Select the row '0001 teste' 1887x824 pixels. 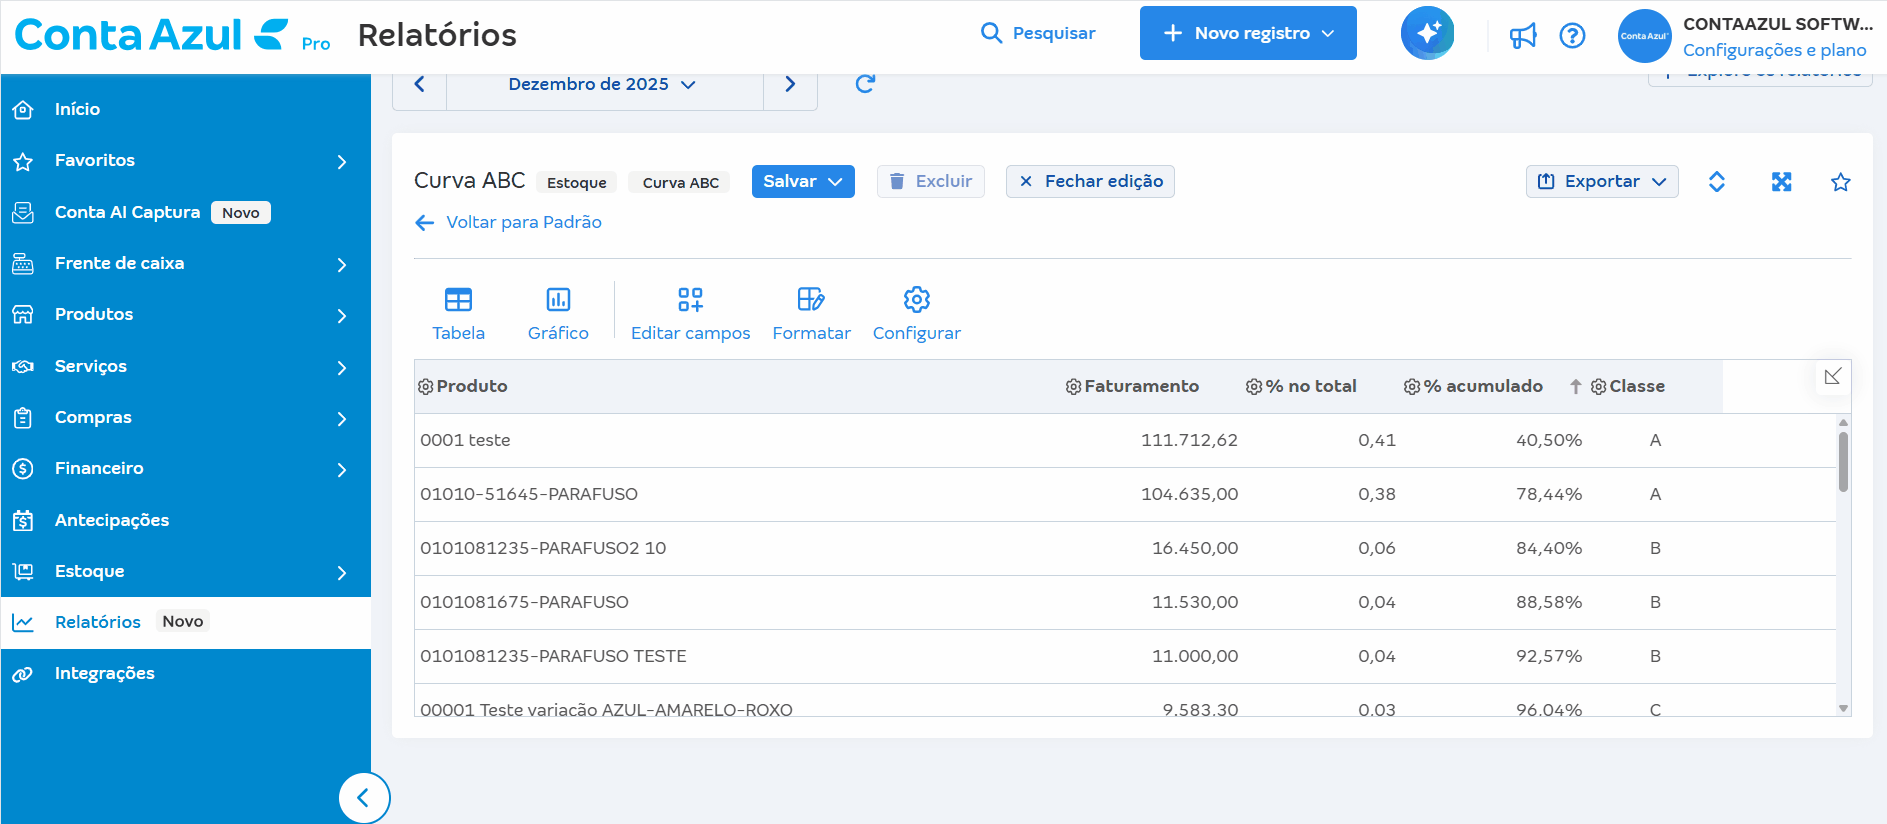click(x=1125, y=441)
